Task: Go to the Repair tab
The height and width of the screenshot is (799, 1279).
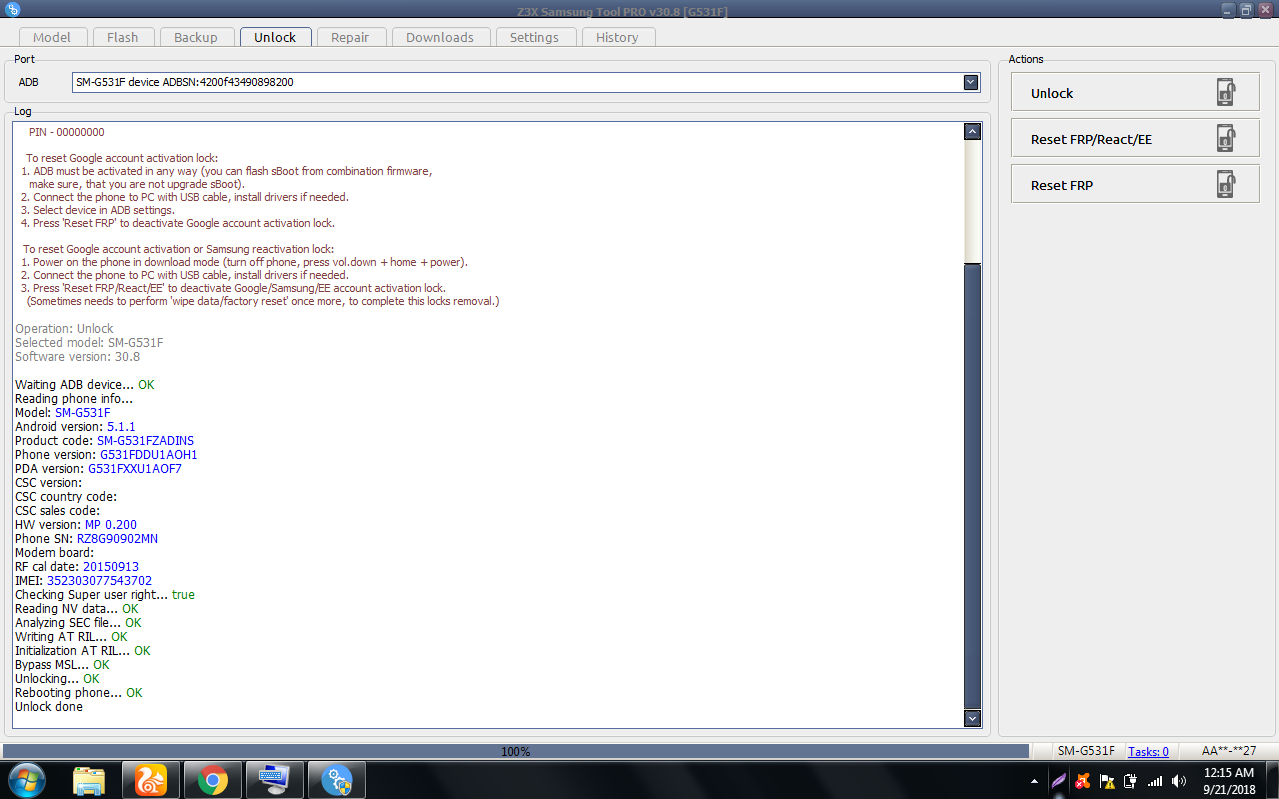Action: 350,37
